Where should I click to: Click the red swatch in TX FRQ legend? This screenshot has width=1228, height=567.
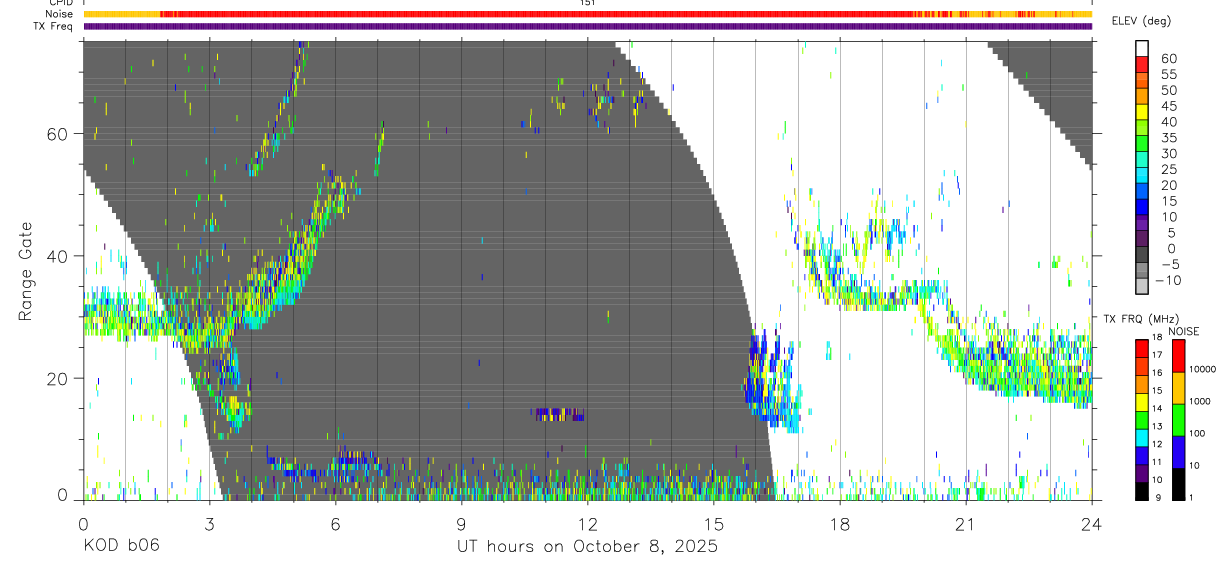pos(1142,348)
